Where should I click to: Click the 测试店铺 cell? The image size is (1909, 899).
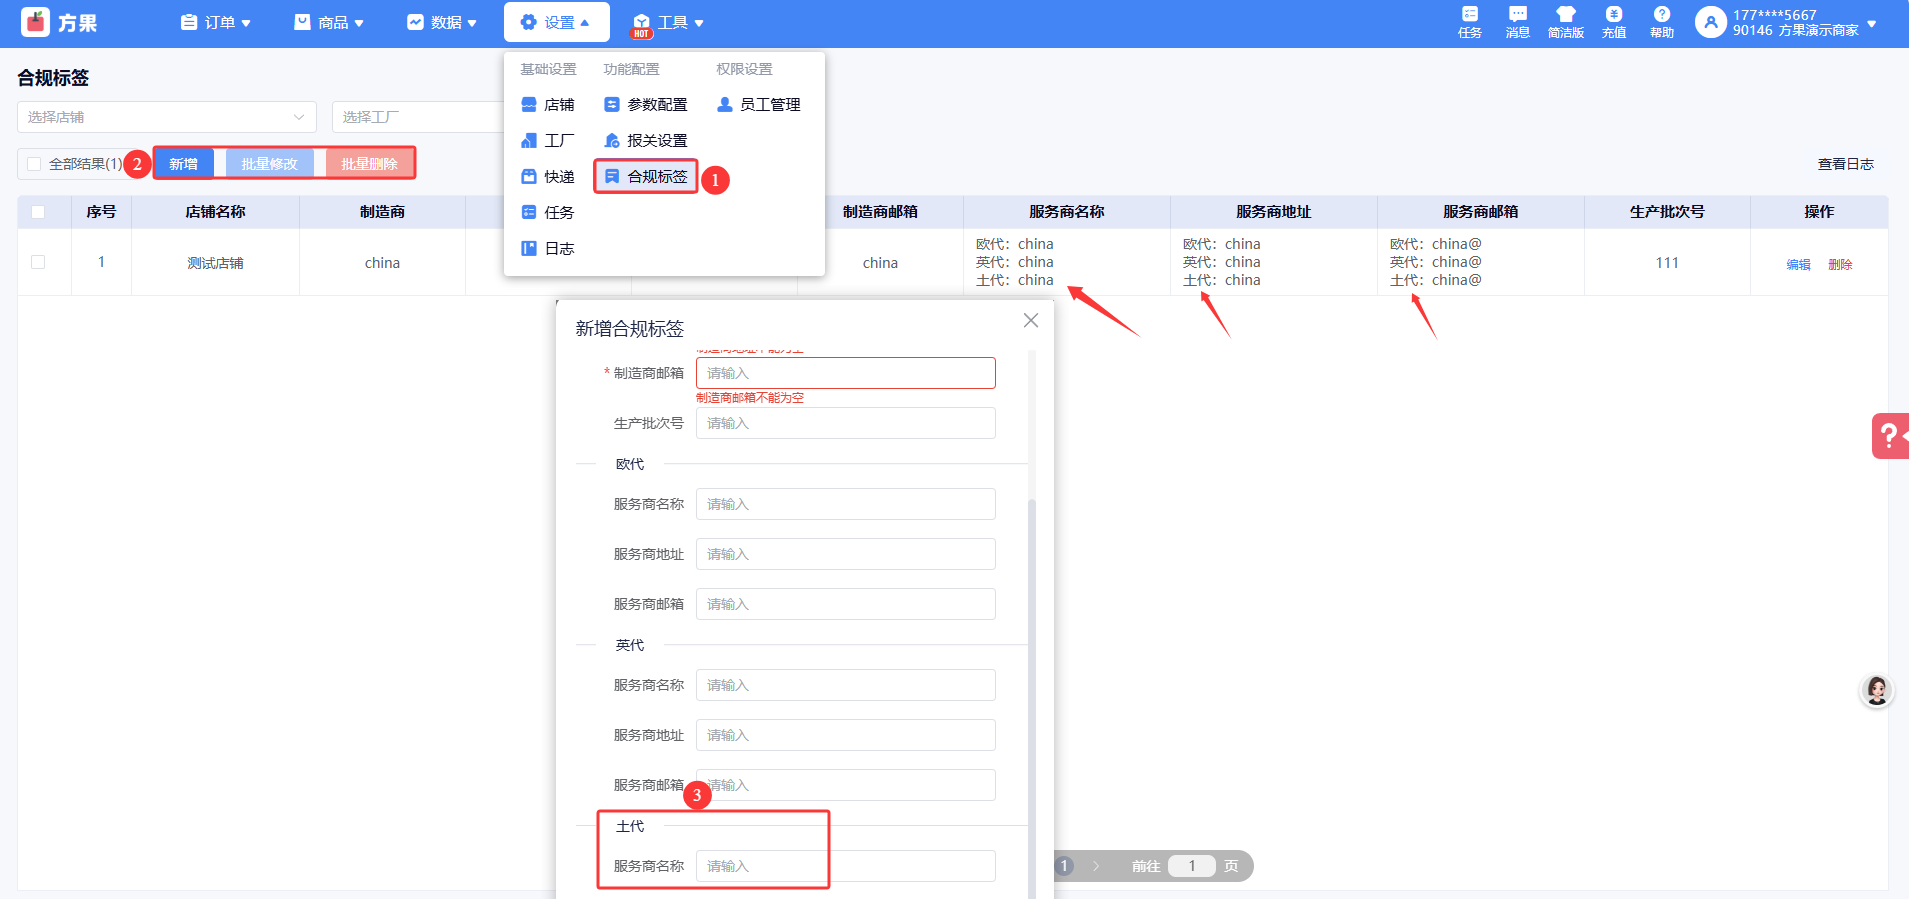click(x=215, y=263)
